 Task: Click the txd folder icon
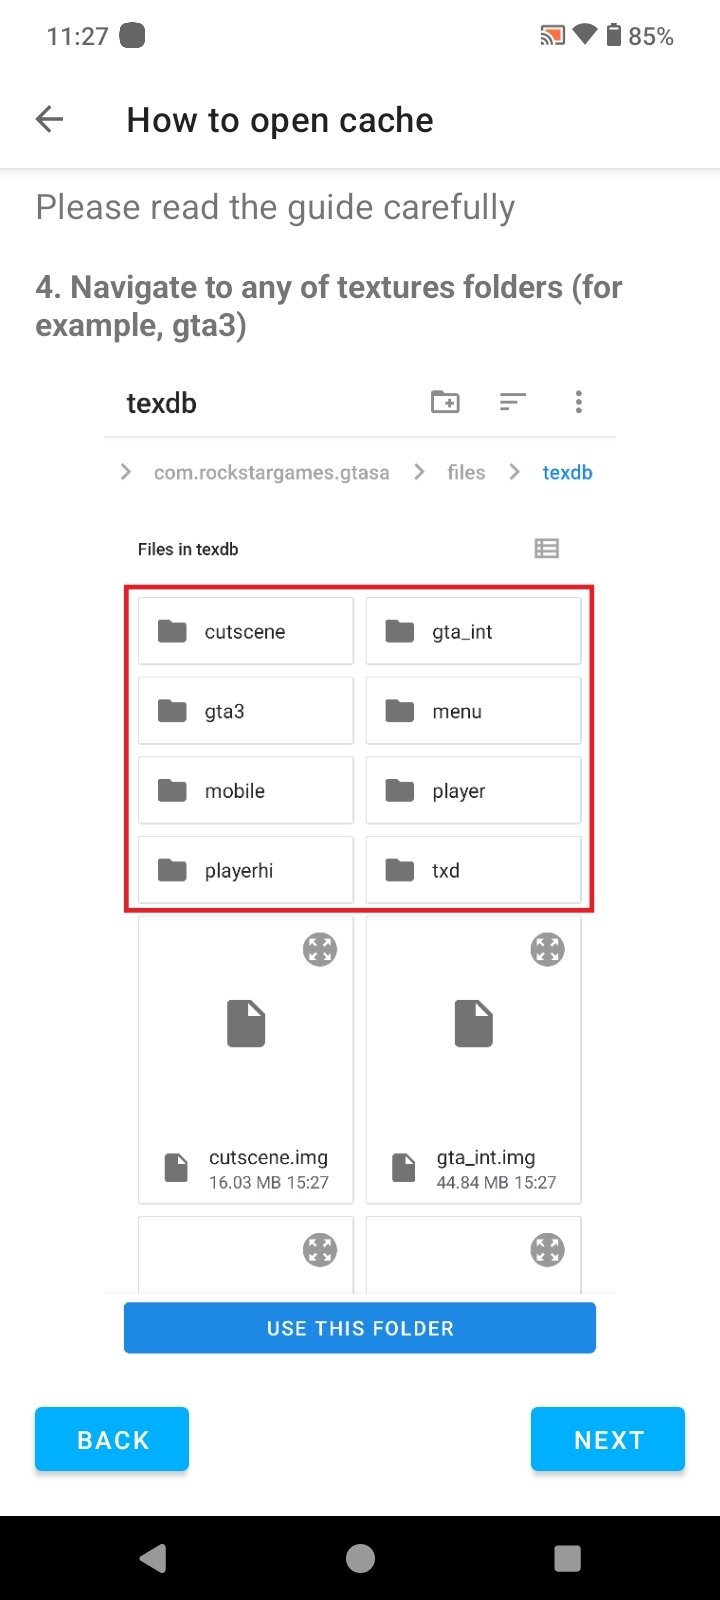tap(400, 869)
